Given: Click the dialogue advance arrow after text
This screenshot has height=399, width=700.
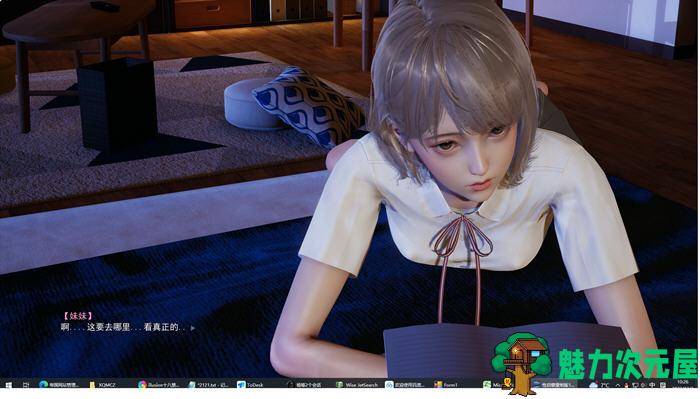Looking at the screenshot, I should point(193,328).
